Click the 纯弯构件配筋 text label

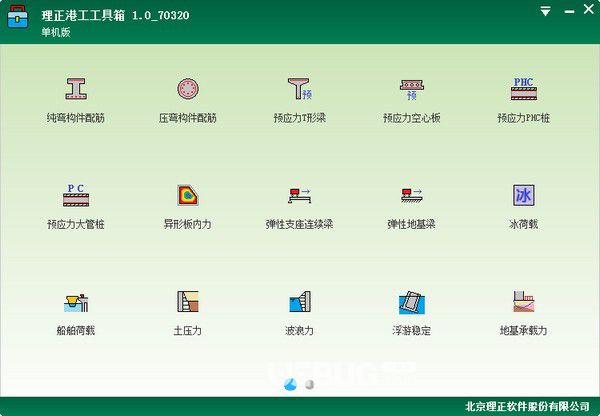coord(76,118)
